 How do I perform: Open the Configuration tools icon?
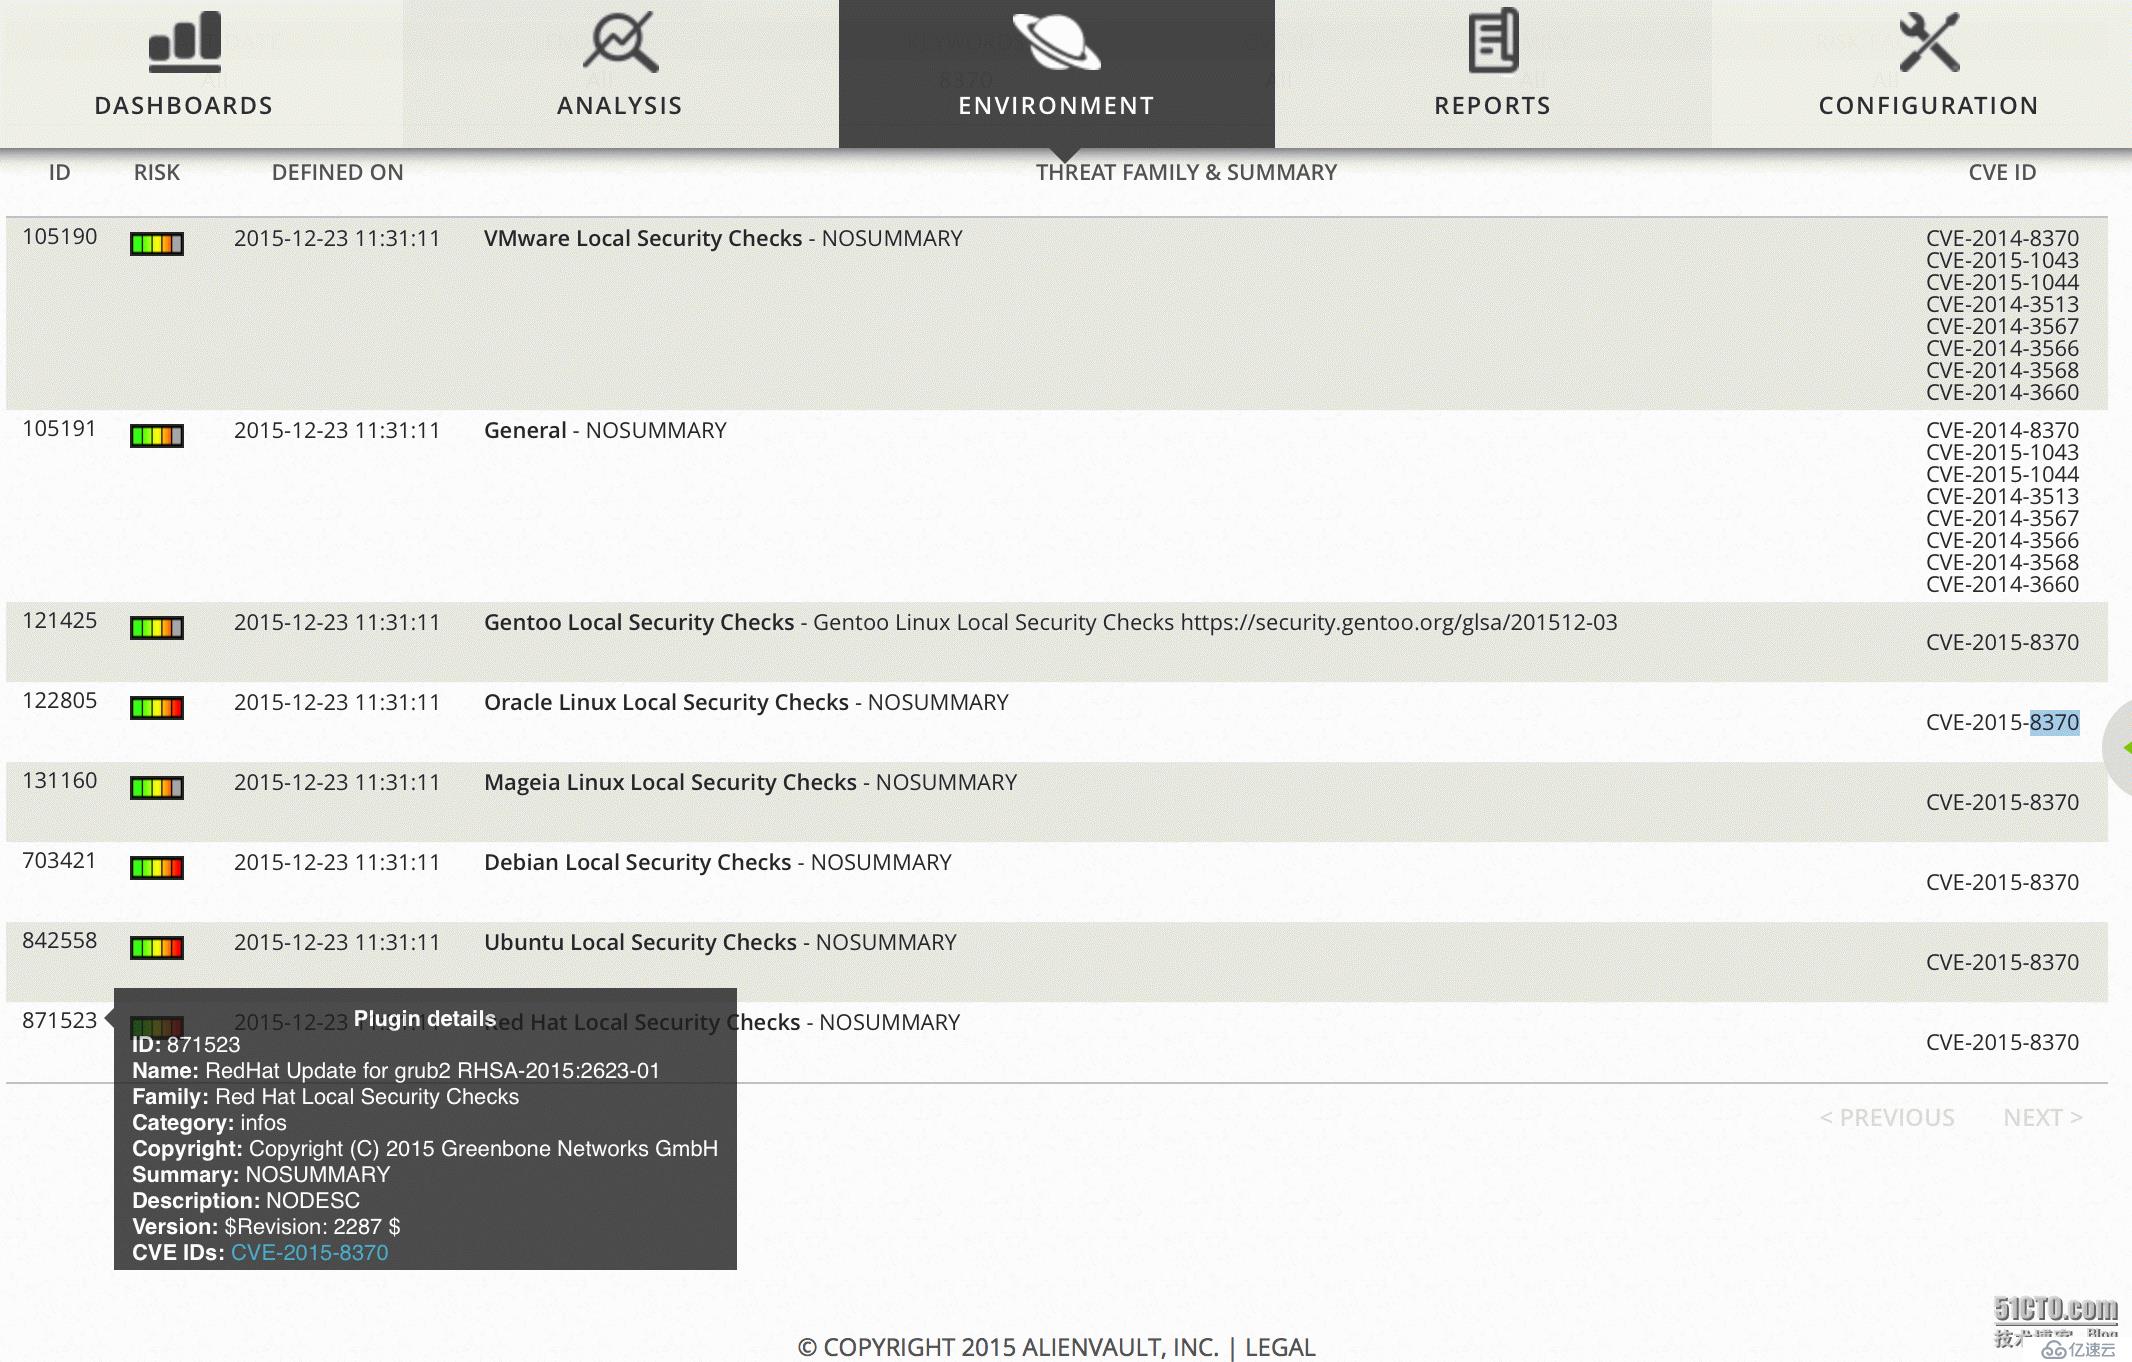point(1929,42)
